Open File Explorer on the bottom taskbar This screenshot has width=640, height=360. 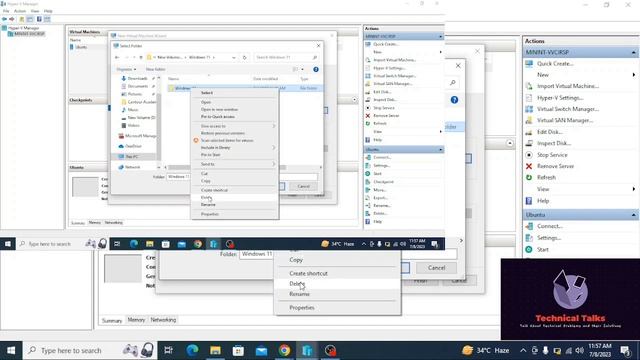point(216,350)
